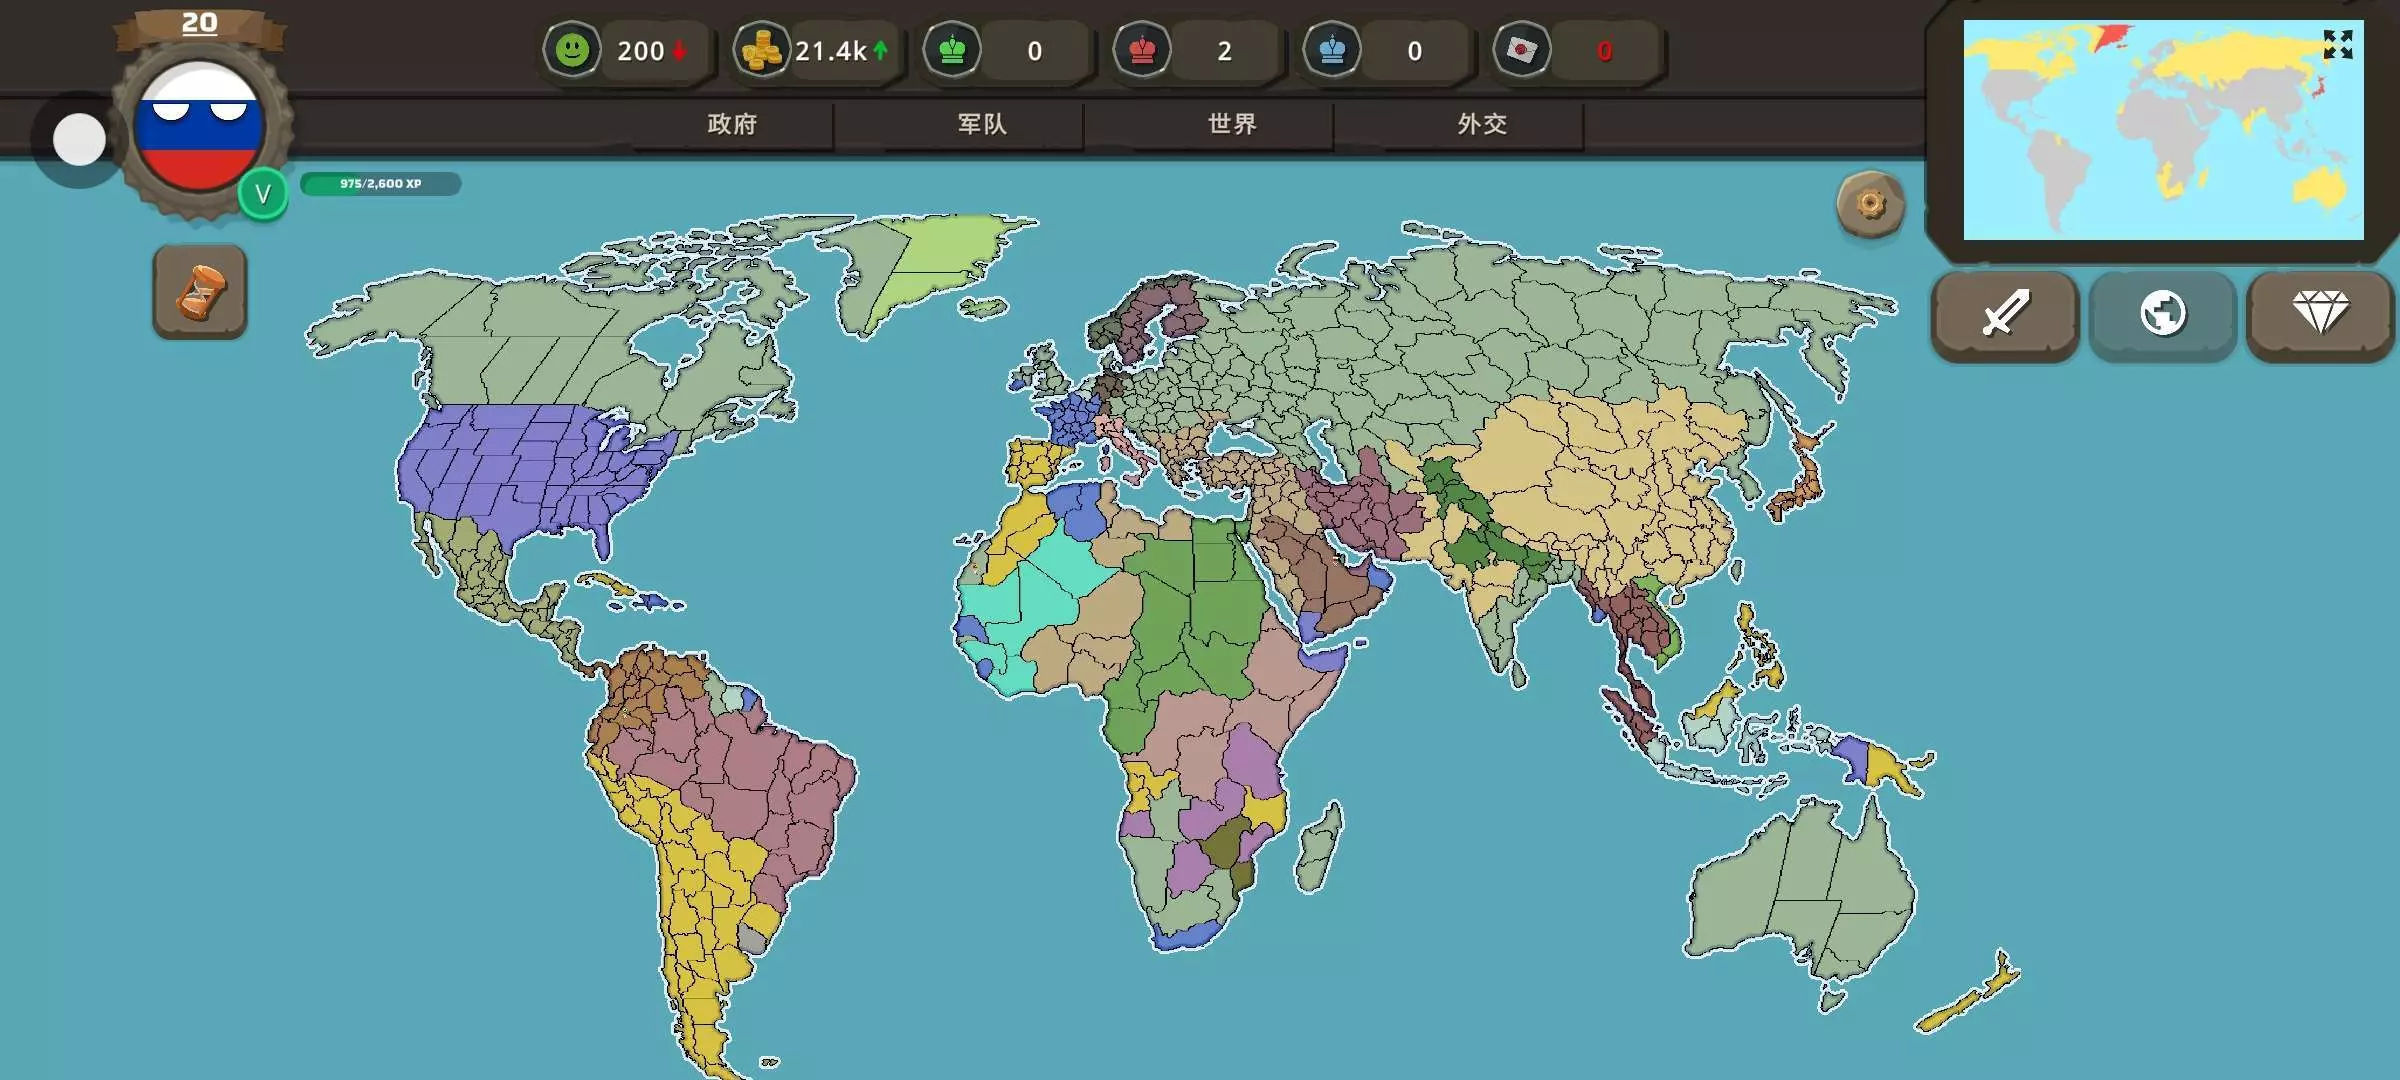Open the 外交 menu tab
Viewport: 2400px width, 1080px height.
tap(1482, 124)
